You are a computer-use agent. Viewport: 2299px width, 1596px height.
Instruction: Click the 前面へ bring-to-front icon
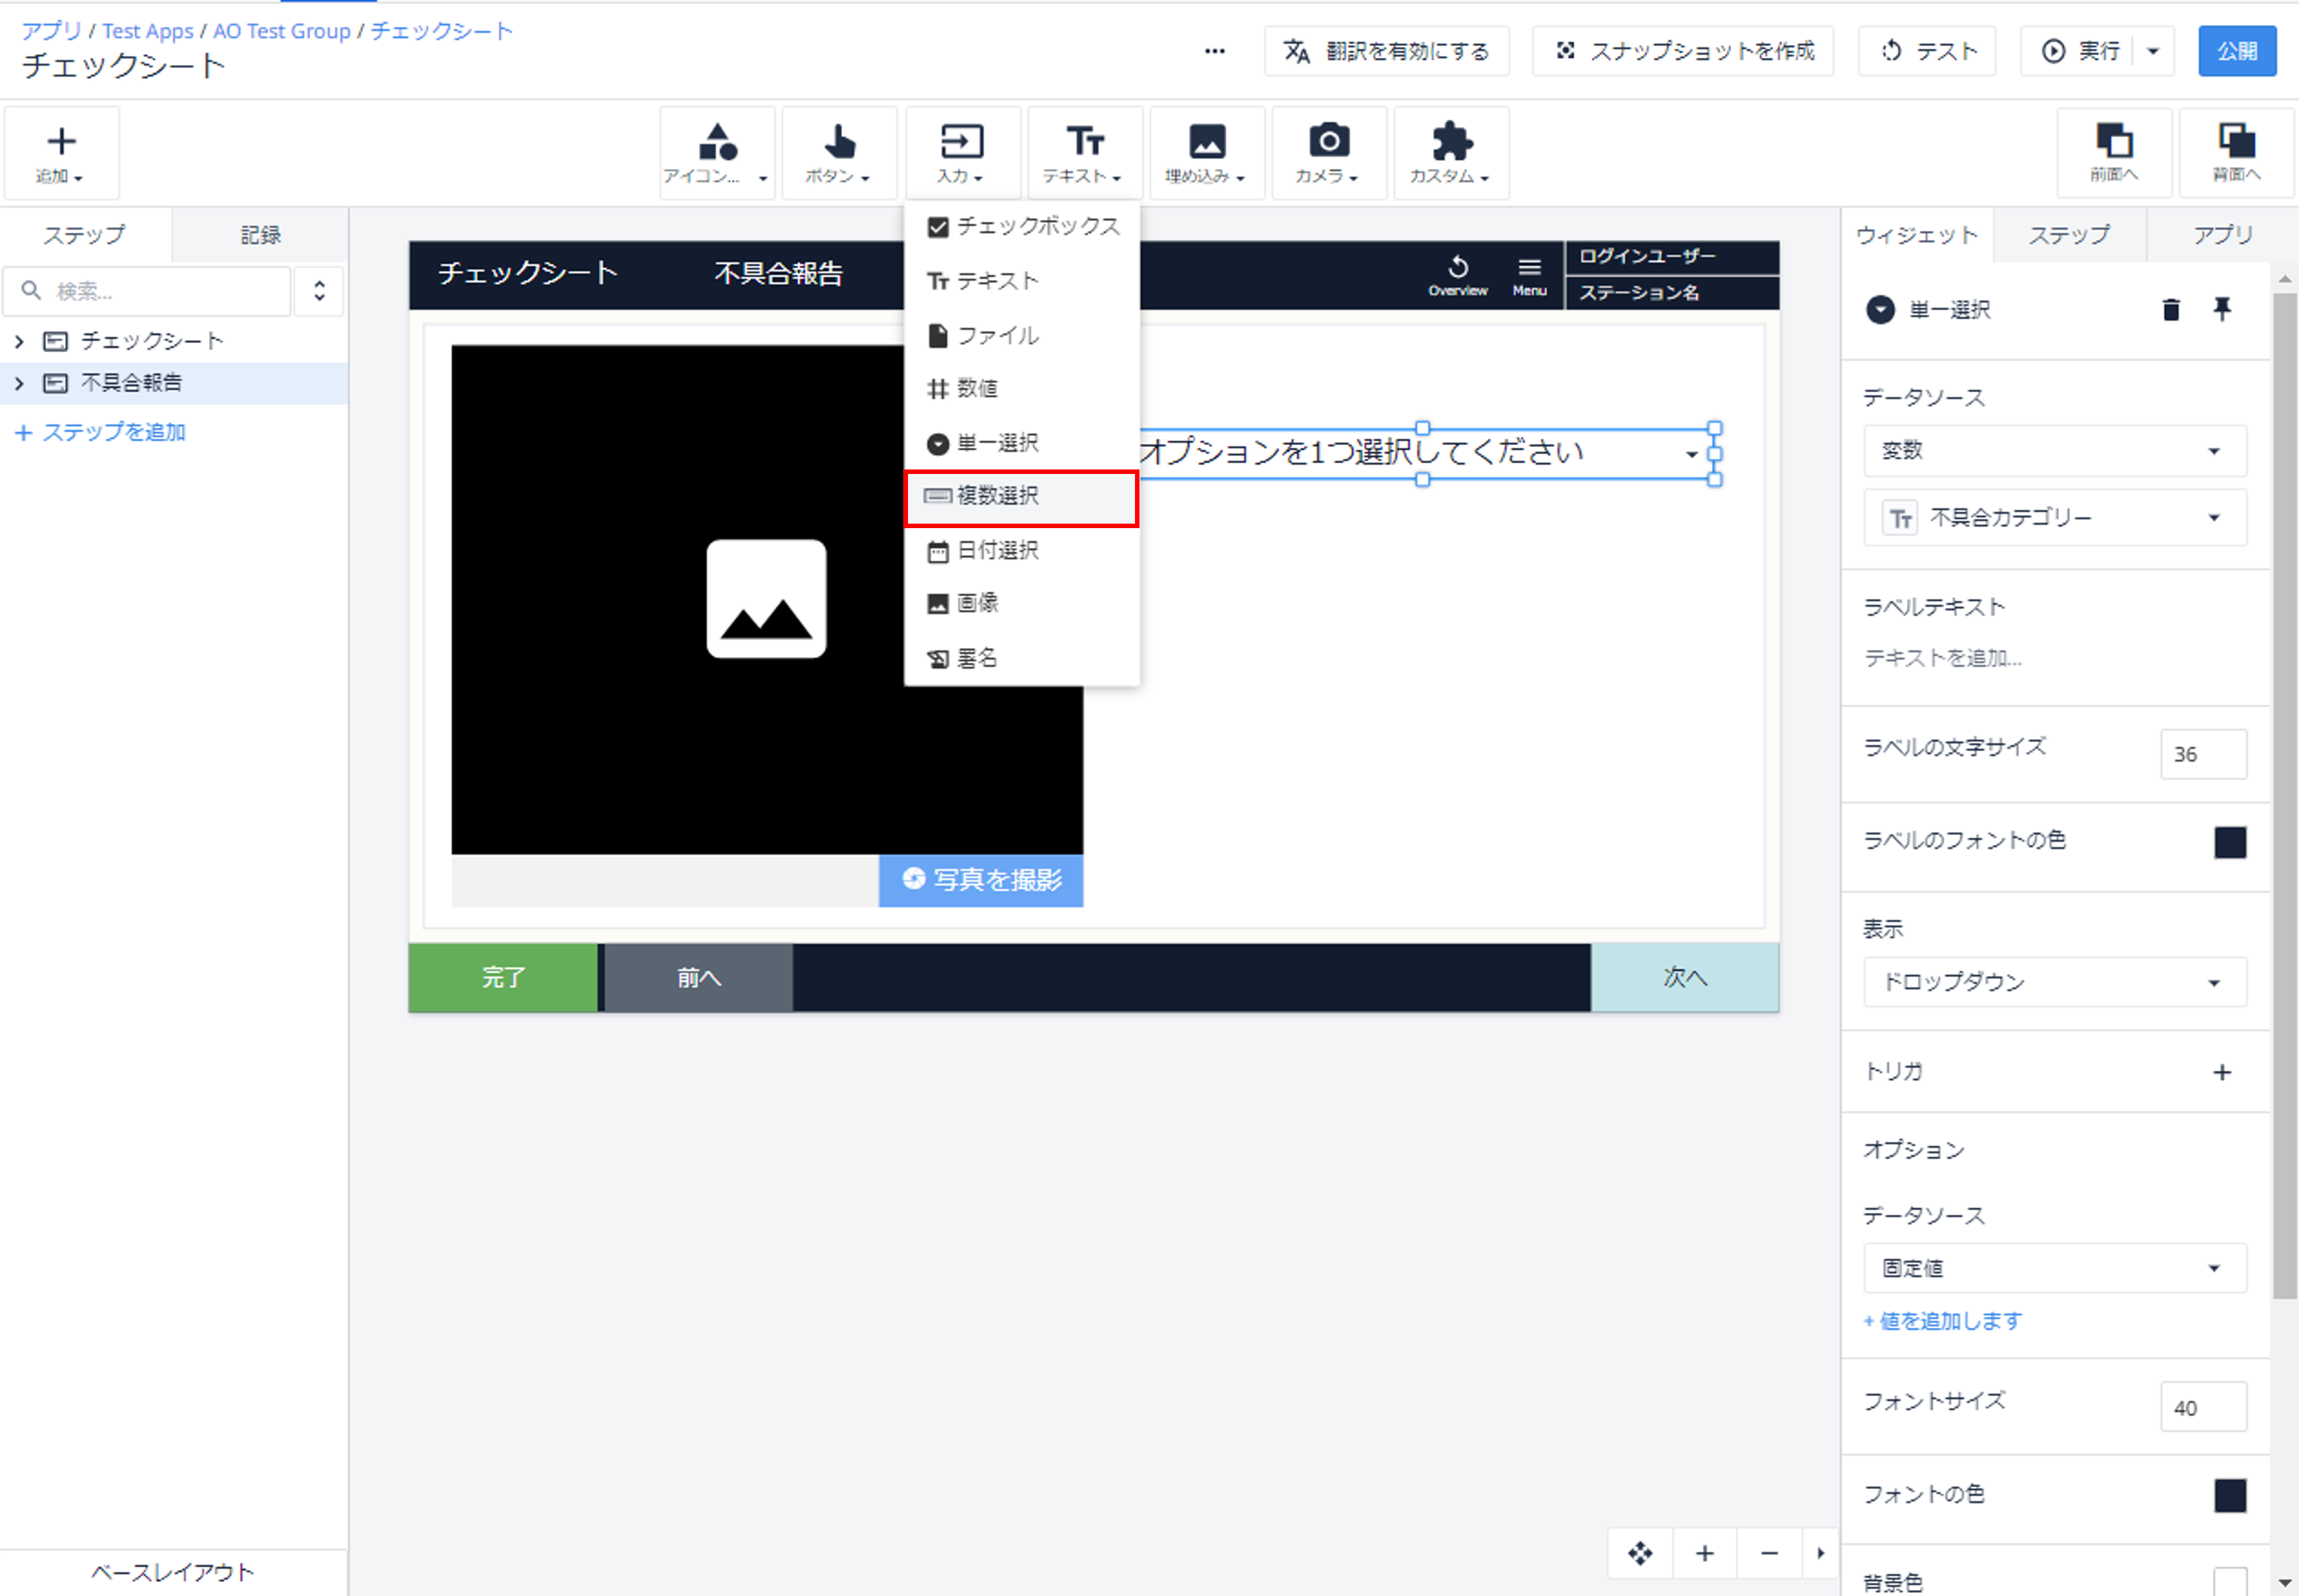[2114, 153]
